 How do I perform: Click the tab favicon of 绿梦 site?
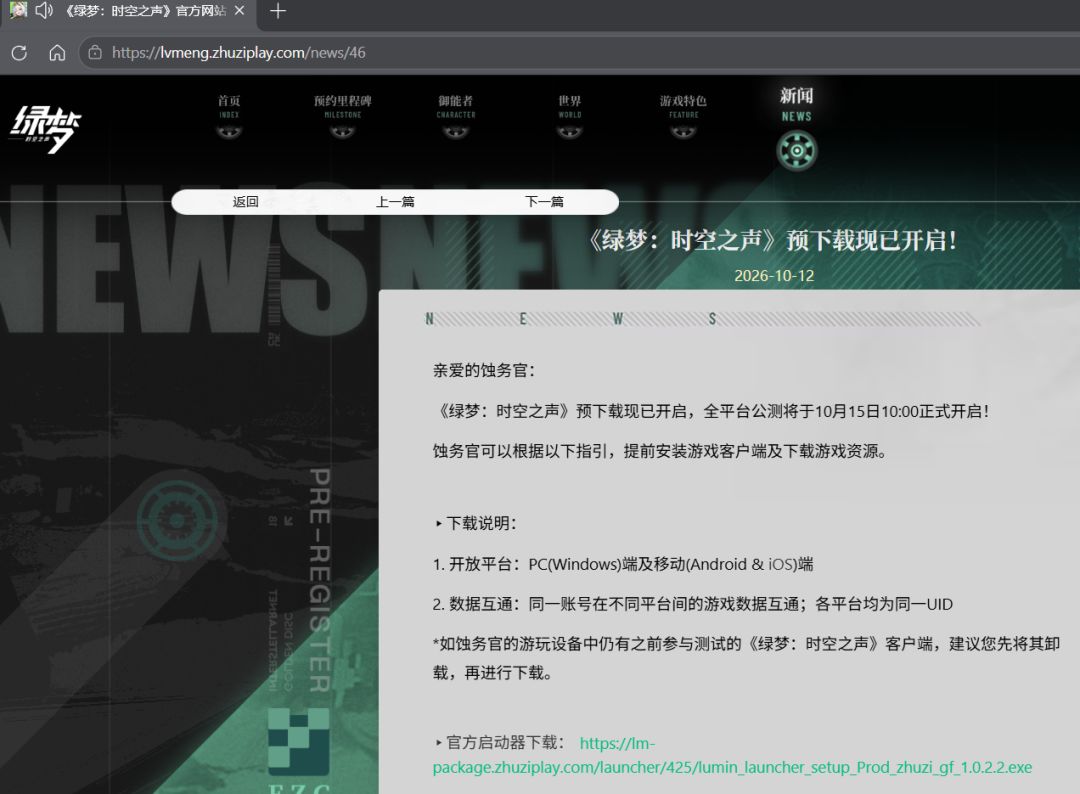tap(18, 10)
